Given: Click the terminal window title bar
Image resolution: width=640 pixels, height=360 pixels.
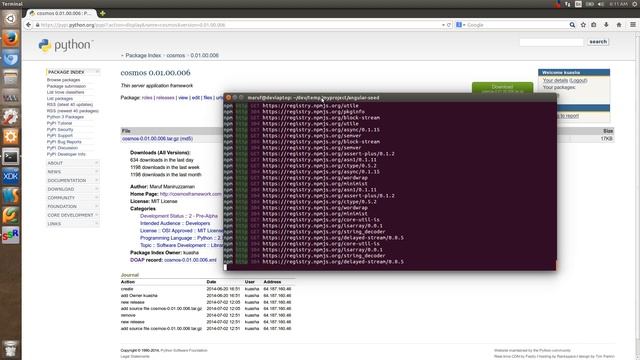Looking at the screenshot, I should coord(390,98).
